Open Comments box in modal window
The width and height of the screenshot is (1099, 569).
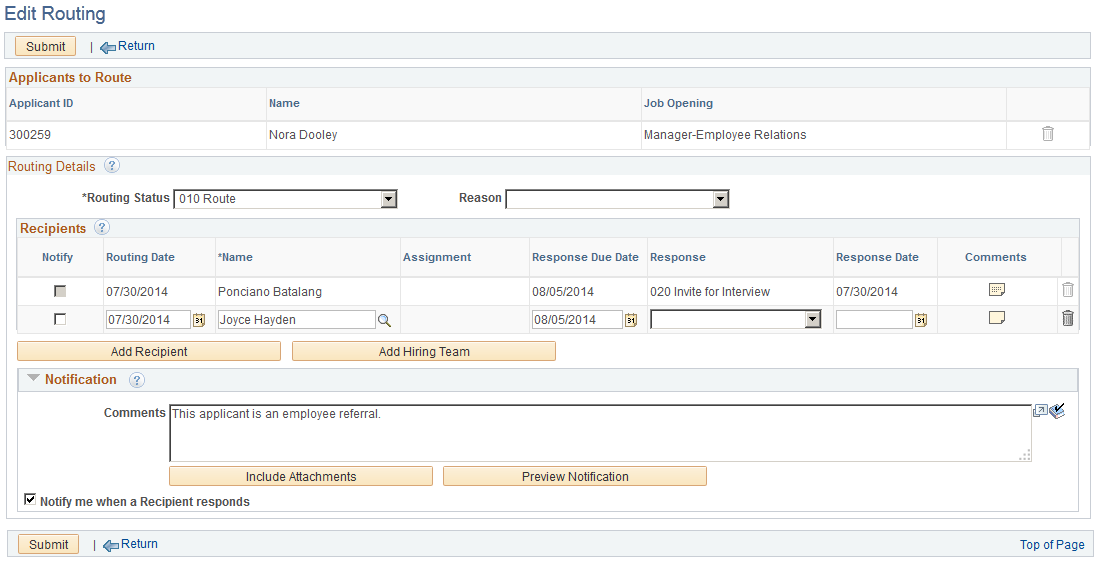tap(1040, 411)
